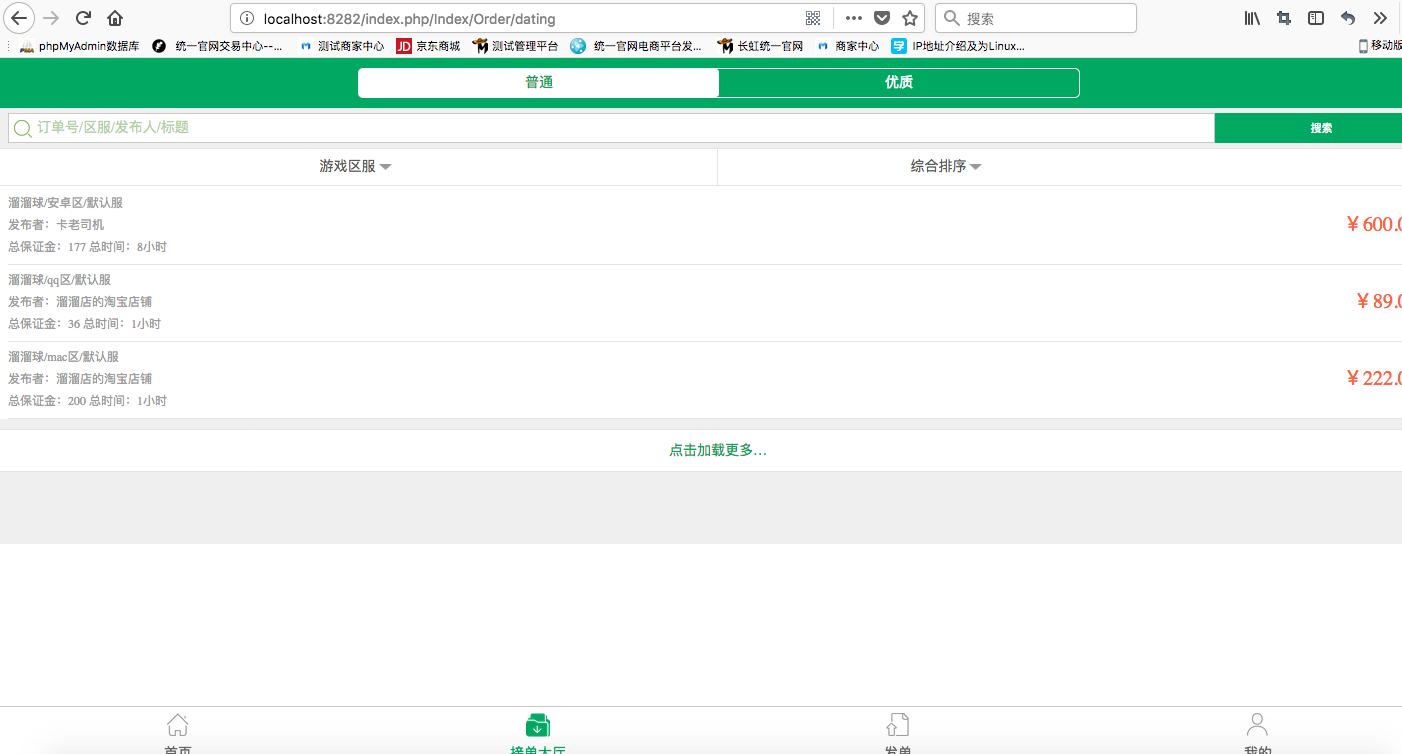The width and height of the screenshot is (1402, 754).
Task: Open 商家中心 bookmark with blue icon
Action: point(848,46)
